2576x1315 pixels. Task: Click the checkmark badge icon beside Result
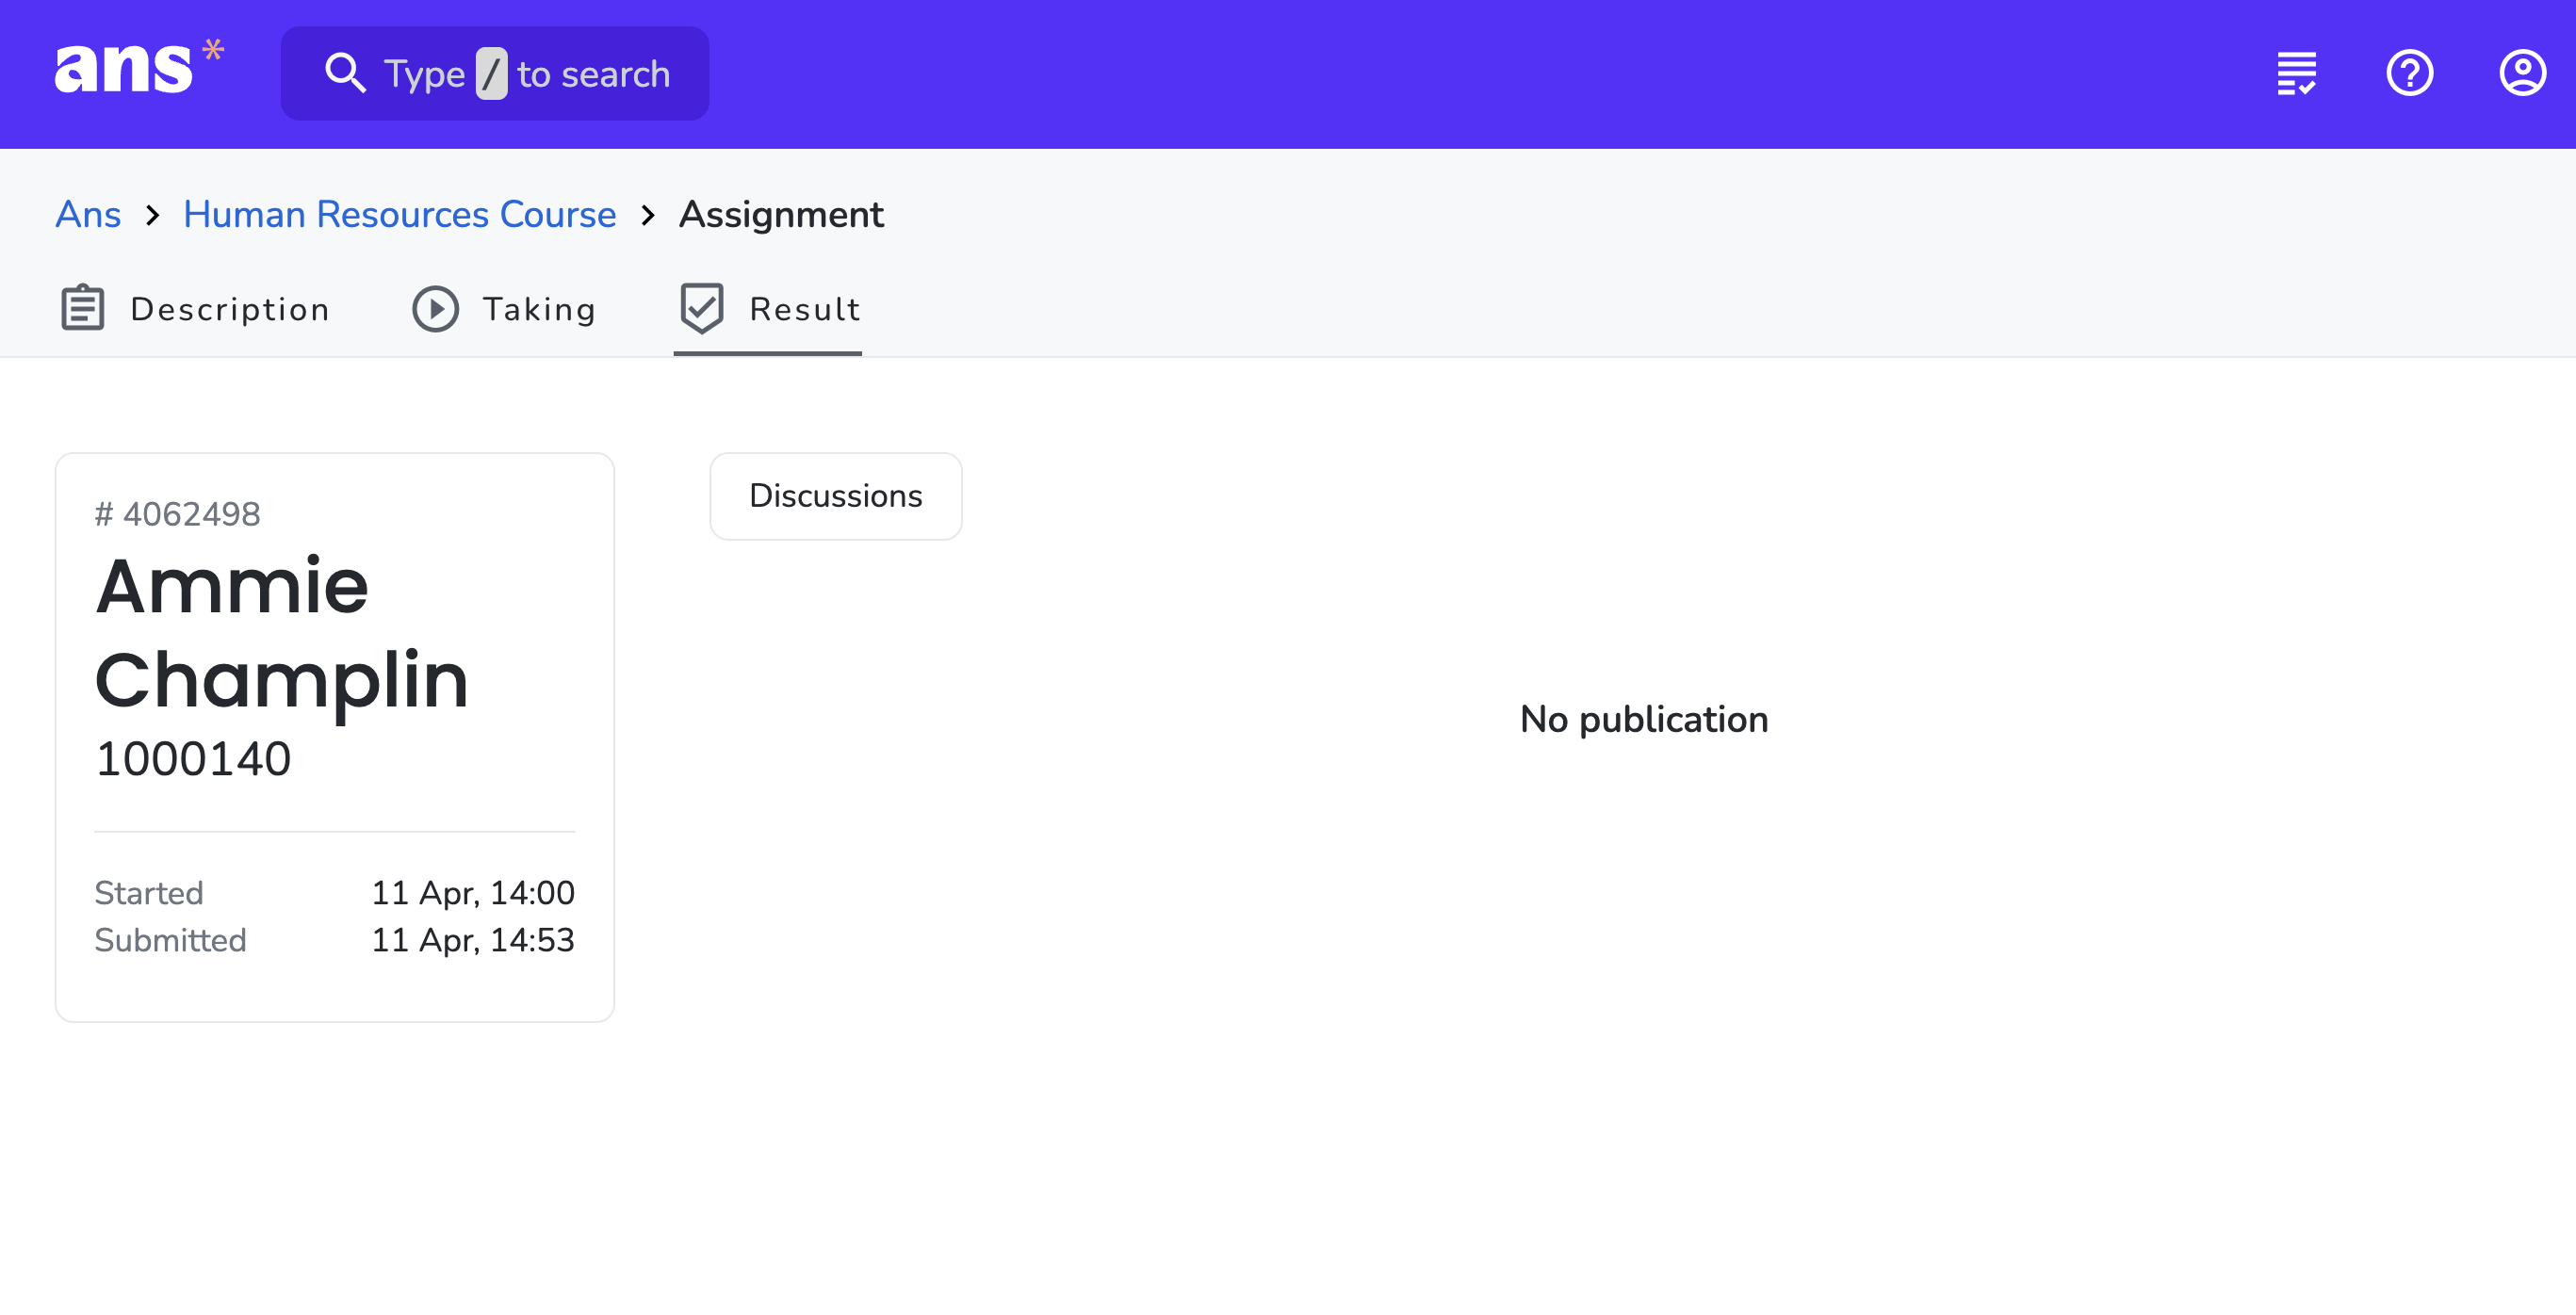pyautogui.click(x=701, y=308)
